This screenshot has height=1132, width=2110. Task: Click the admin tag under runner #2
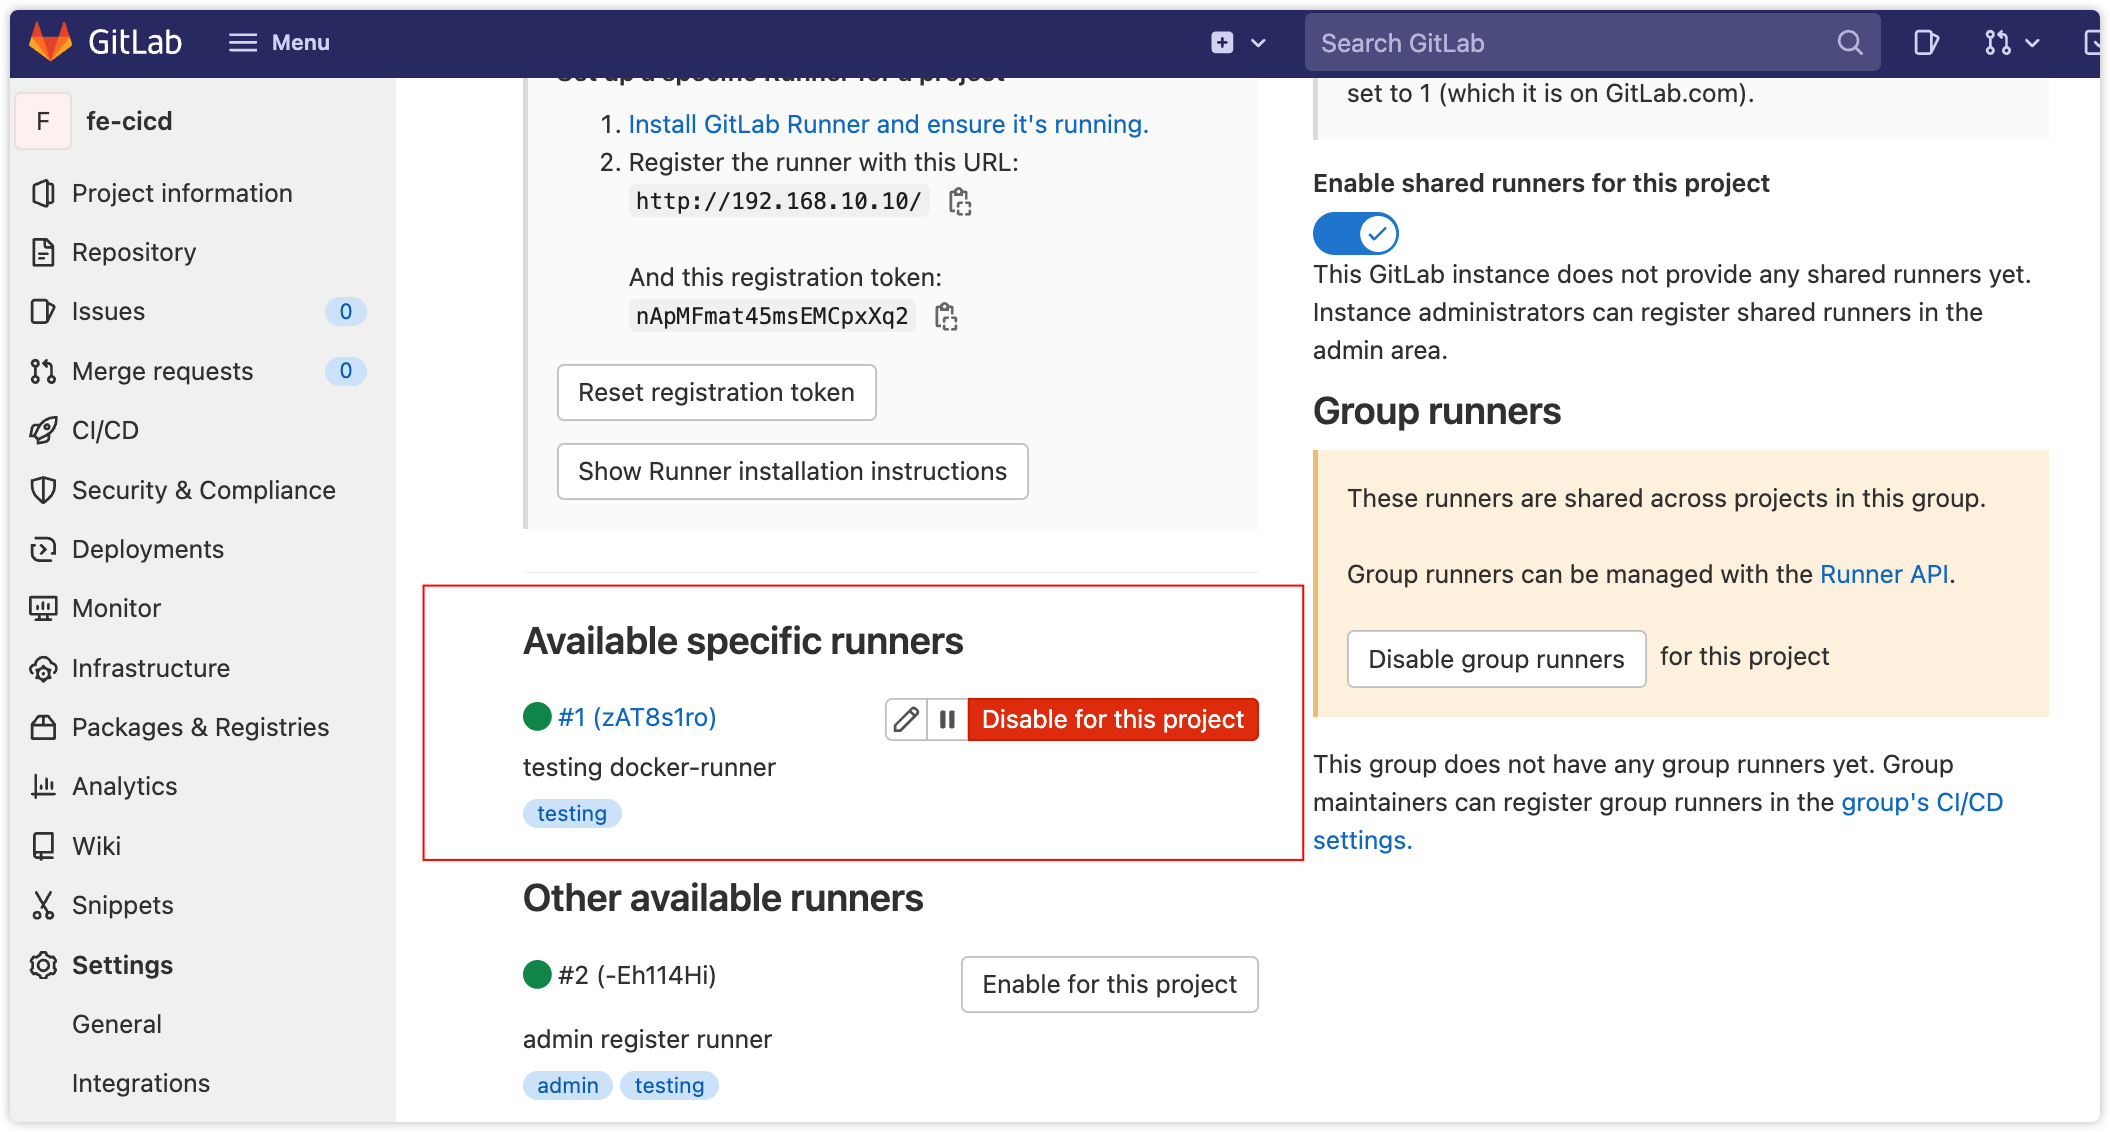point(568,1085)
